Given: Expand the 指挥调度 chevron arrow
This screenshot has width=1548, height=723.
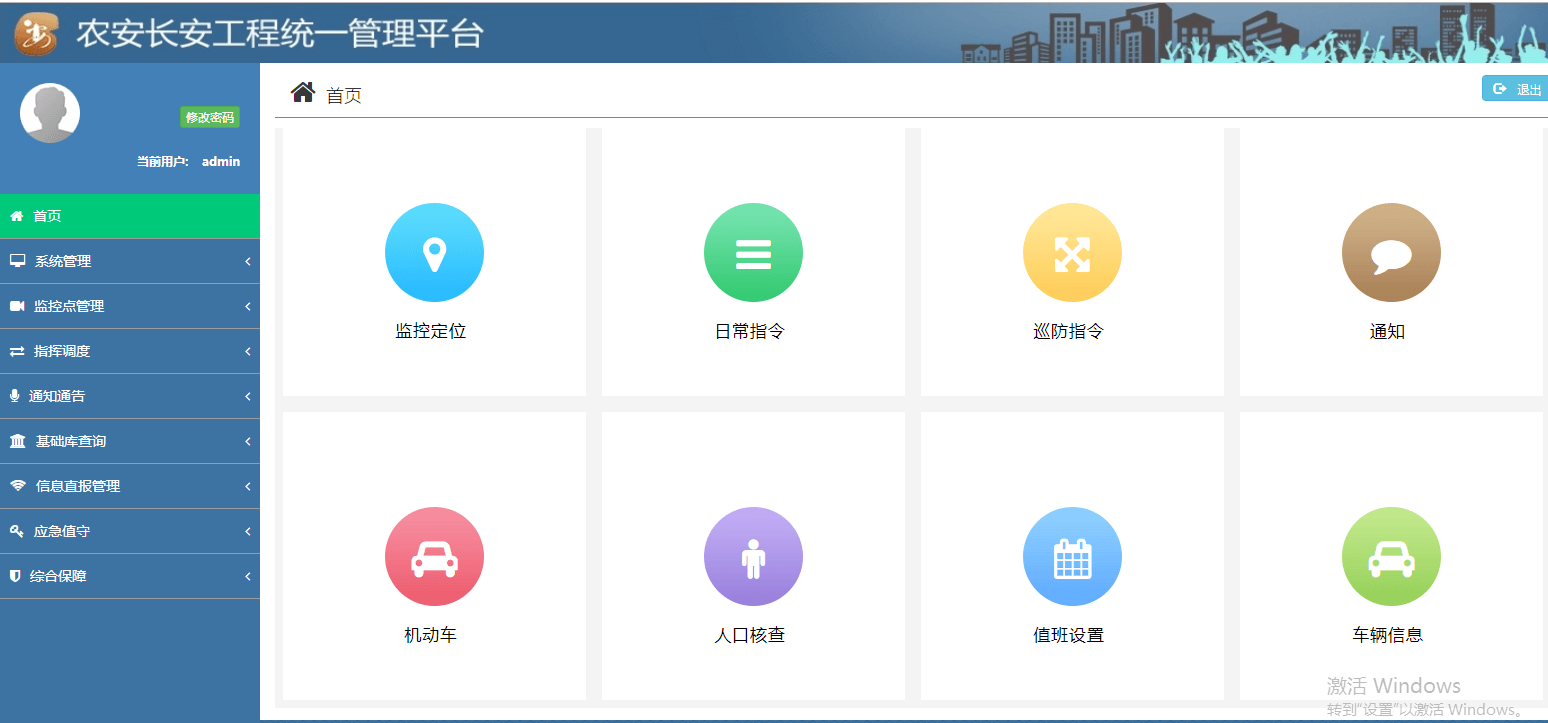Looking at the screenshot, I should click(247, 351).
